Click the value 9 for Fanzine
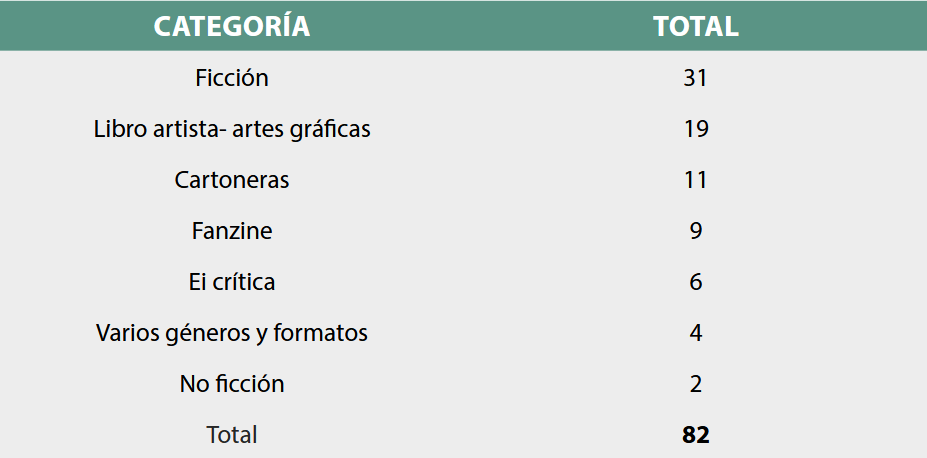 point(696,231)
